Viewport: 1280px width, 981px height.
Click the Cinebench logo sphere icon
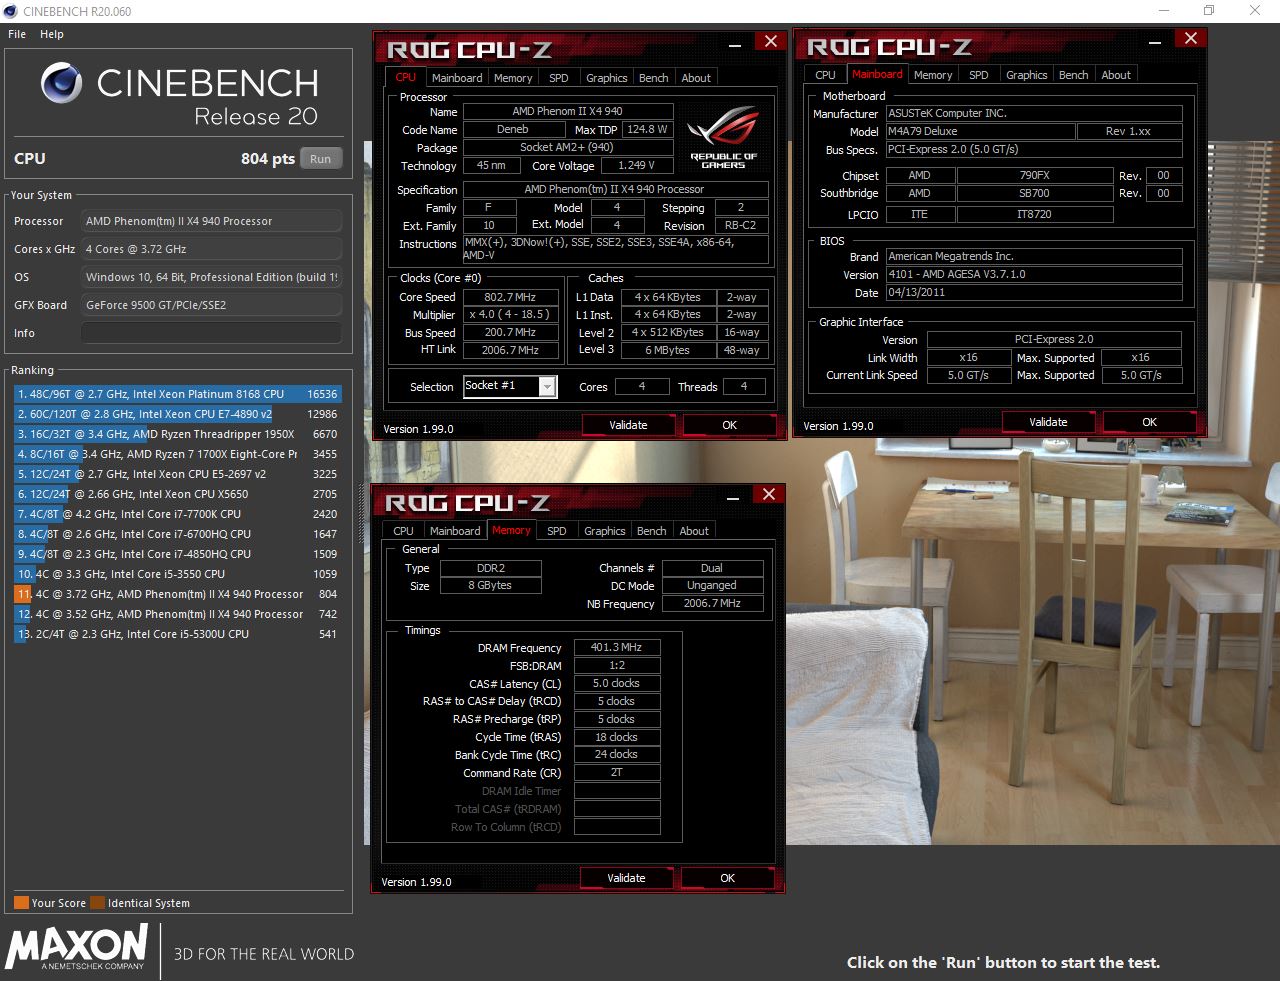[x=62, y=83]
